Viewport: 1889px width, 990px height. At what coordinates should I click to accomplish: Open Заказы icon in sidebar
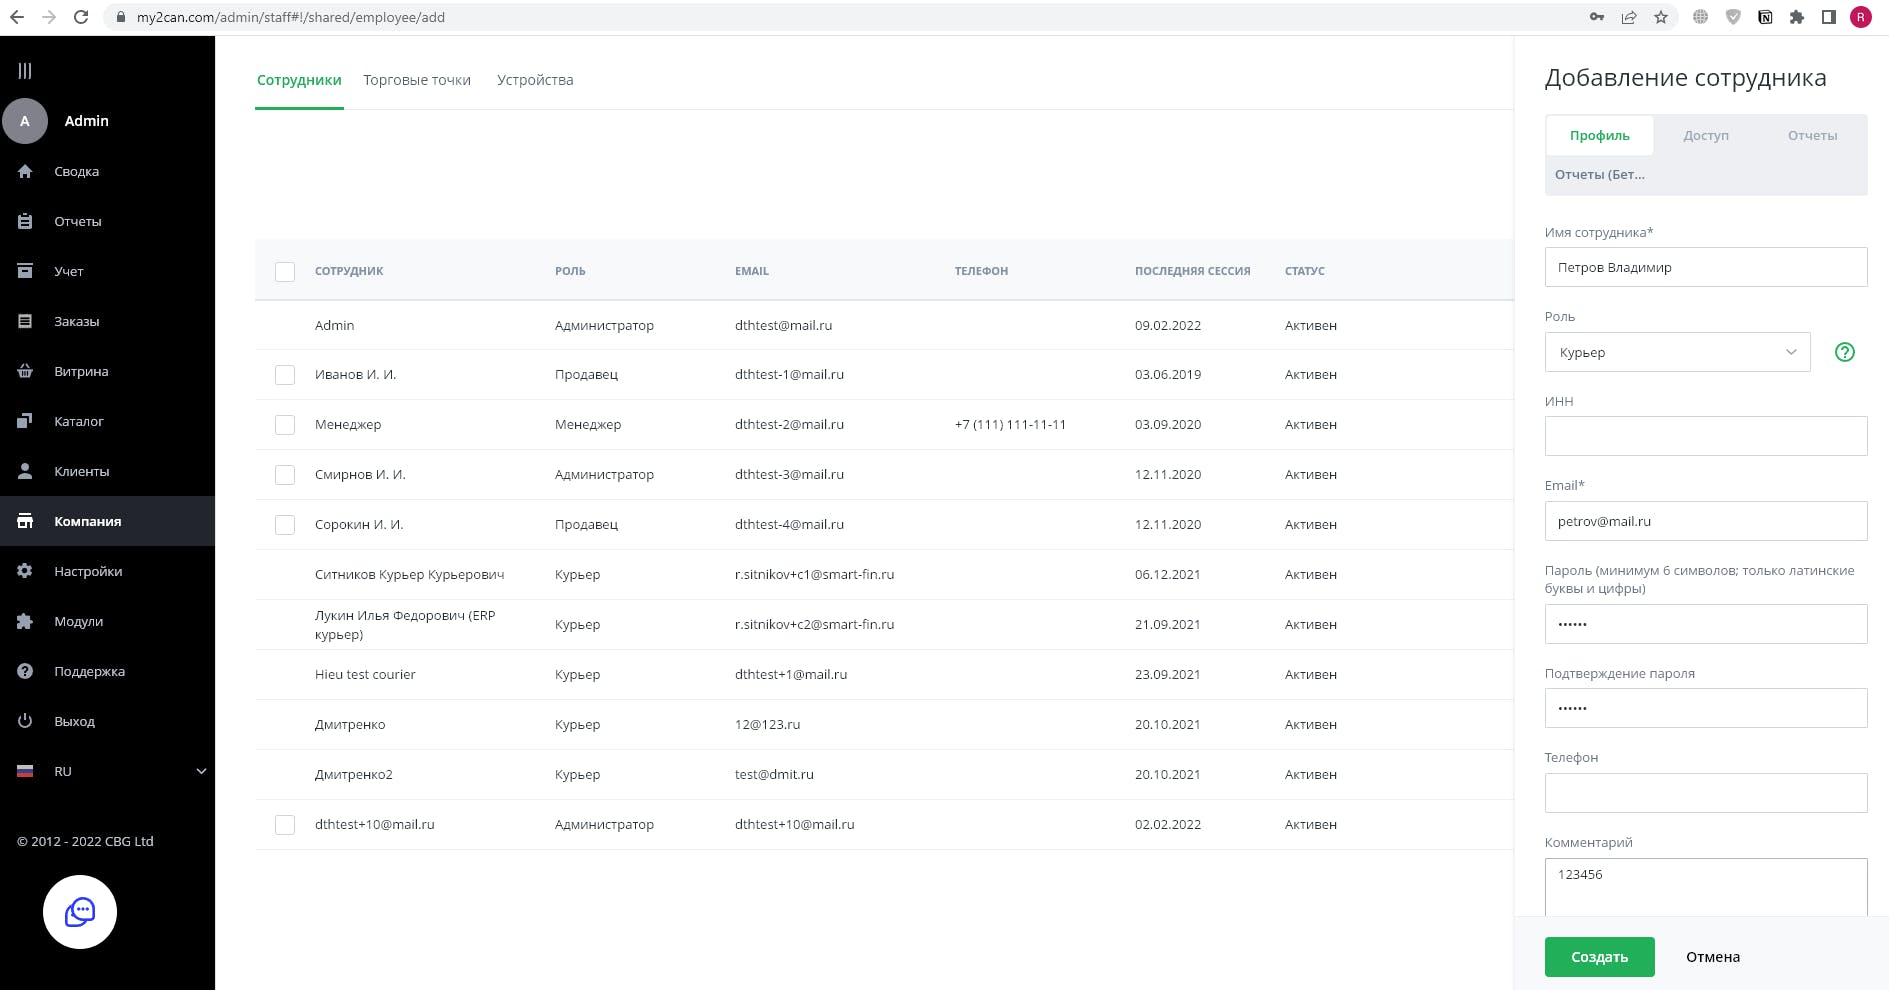click(25, 321)
